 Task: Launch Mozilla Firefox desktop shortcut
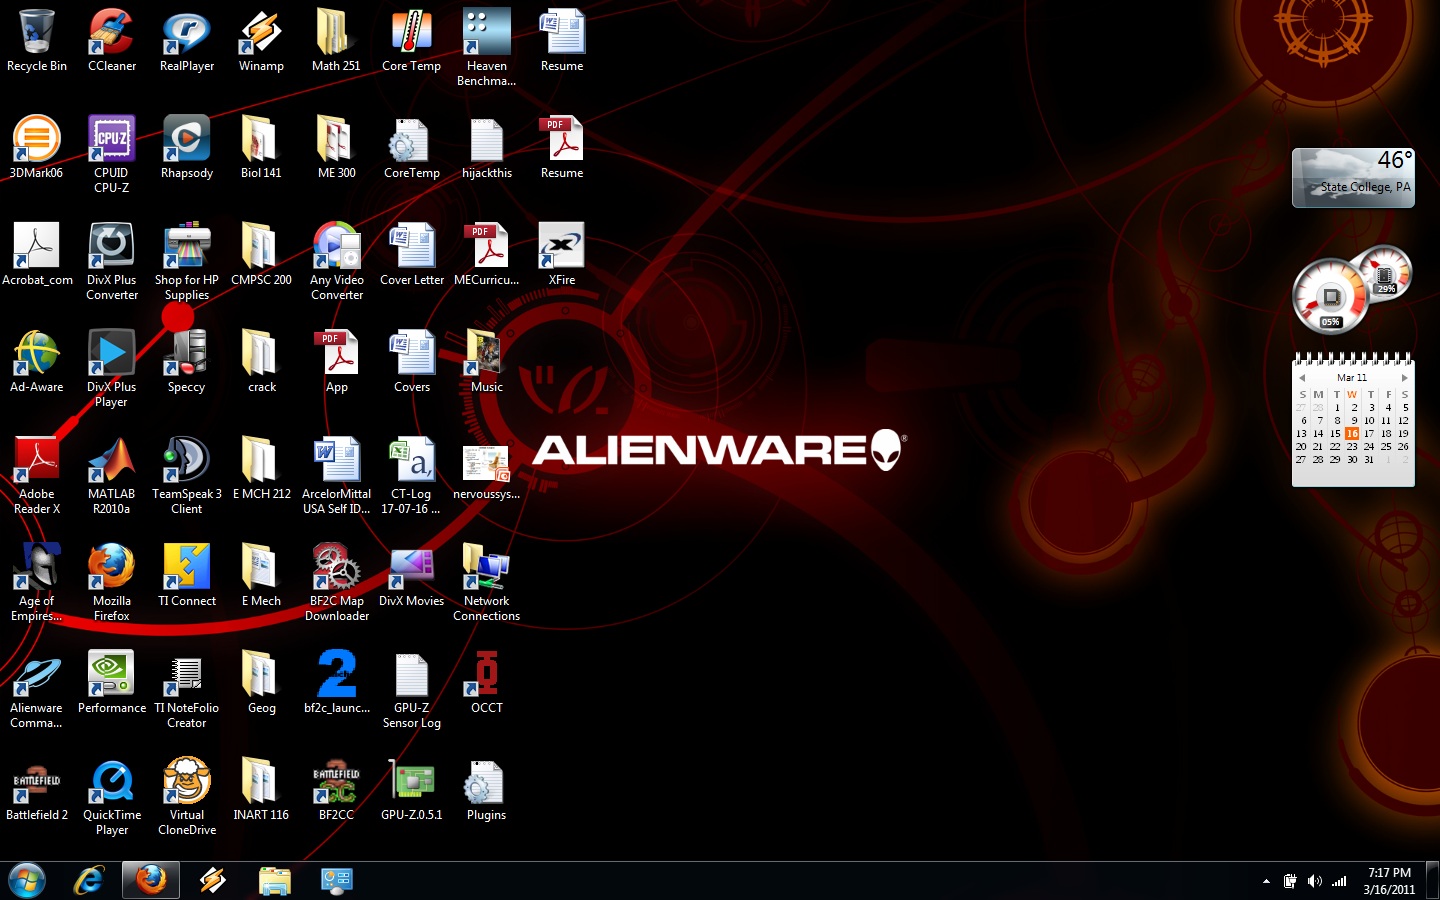[x=112, y=582]
